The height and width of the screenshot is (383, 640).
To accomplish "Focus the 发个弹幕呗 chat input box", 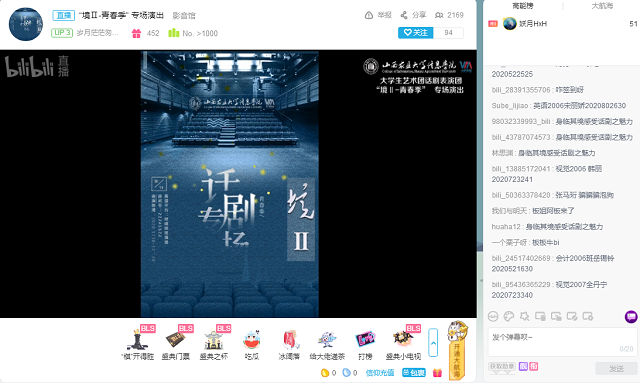I will point(562,342).
